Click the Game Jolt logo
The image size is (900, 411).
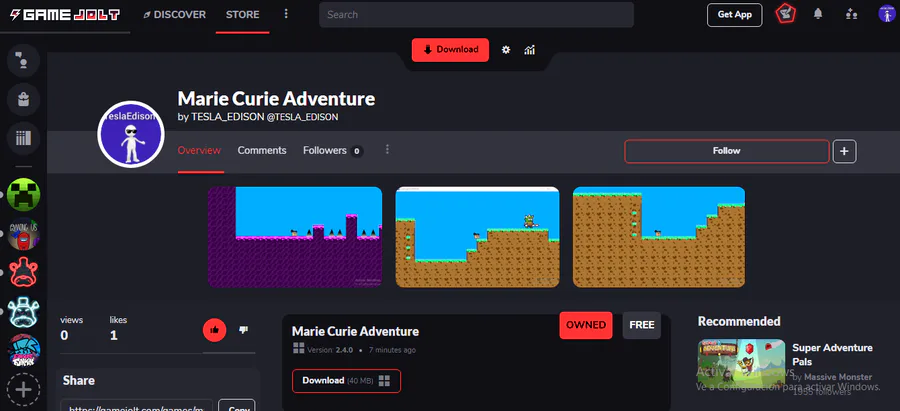(x=64, y=15)
